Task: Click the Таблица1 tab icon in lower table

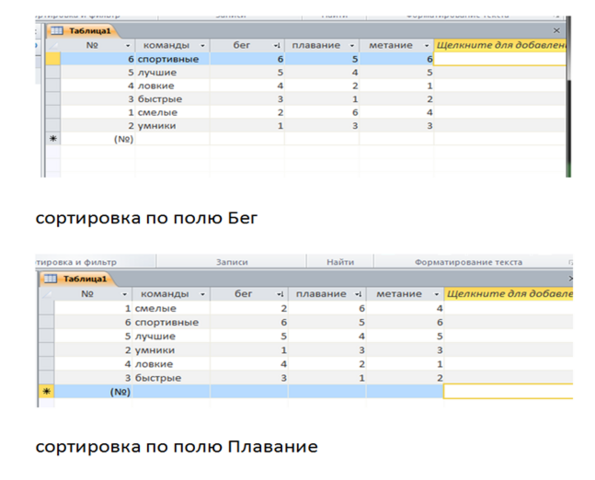Action: tap(50, 279)
